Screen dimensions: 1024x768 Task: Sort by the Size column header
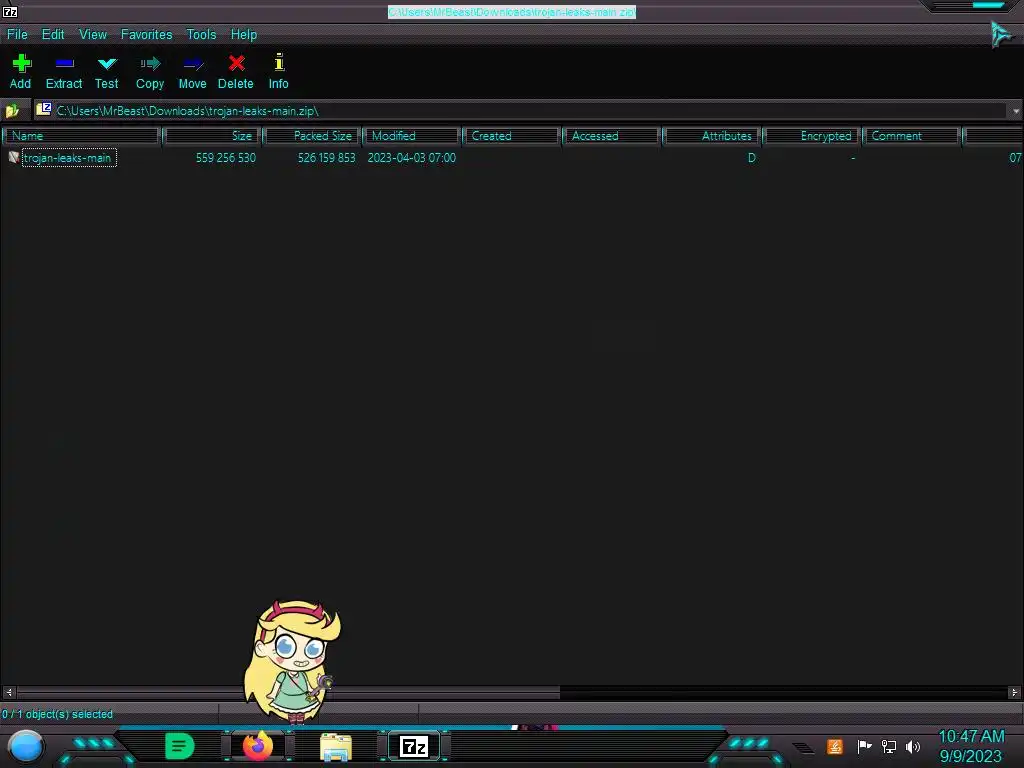pos(212,136)
